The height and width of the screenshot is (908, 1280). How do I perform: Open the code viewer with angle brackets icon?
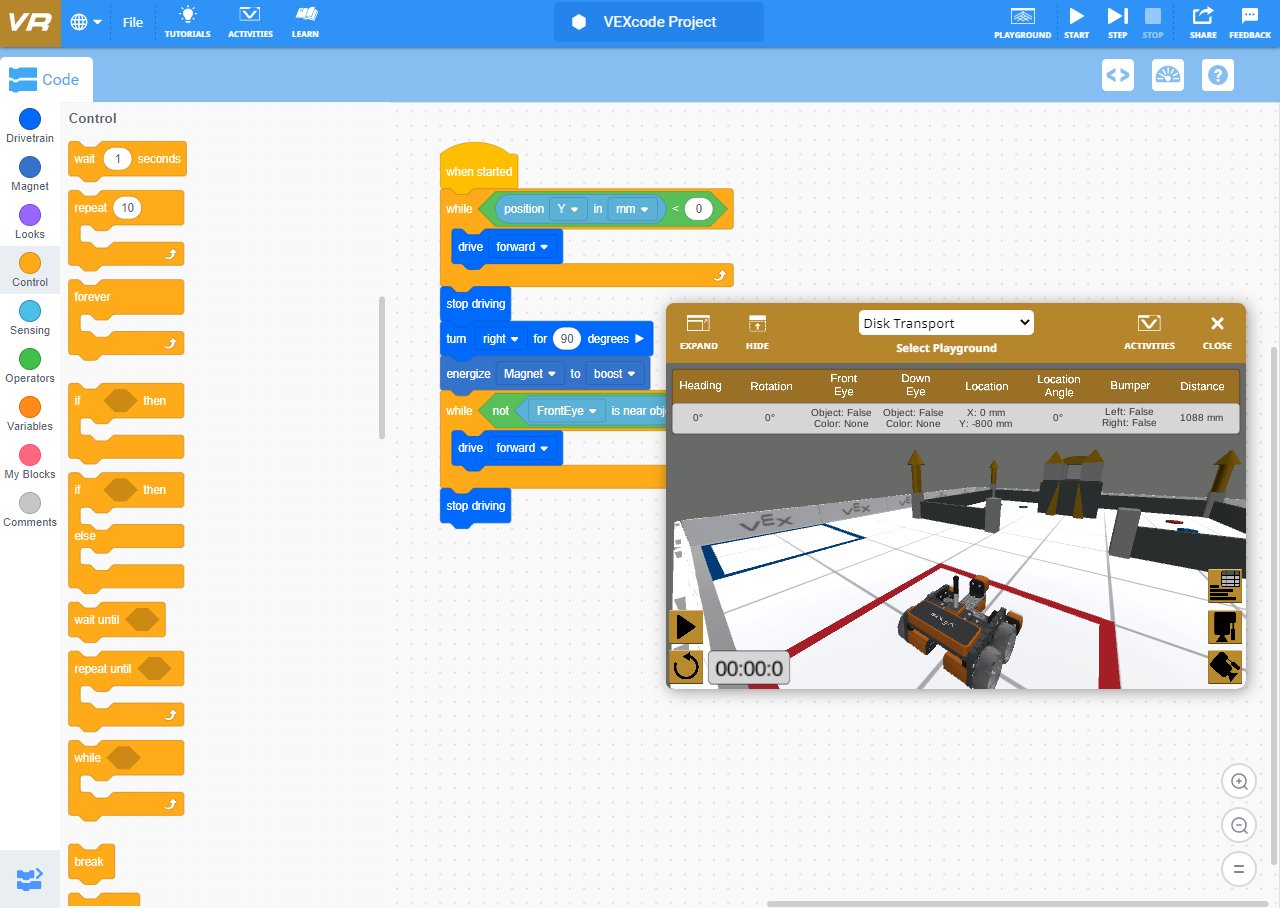(1117, 74)
